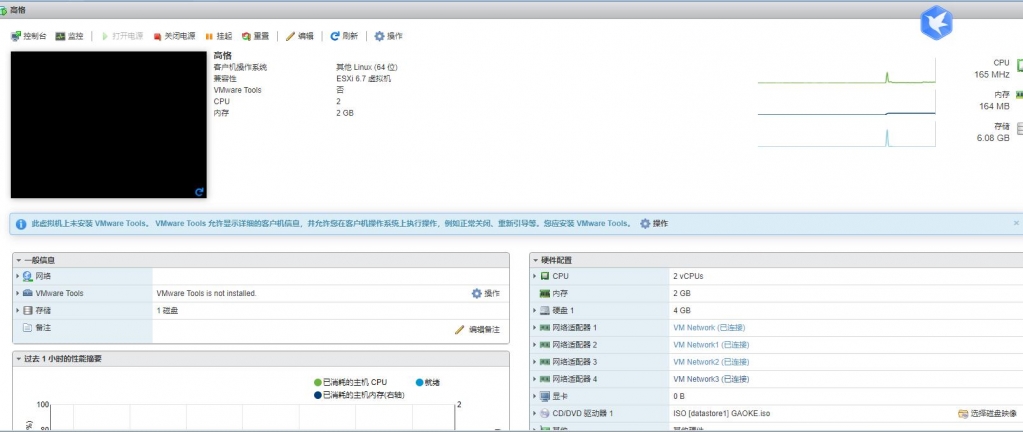Open the VM Network (已连接) link

click(x=709, y=328)
